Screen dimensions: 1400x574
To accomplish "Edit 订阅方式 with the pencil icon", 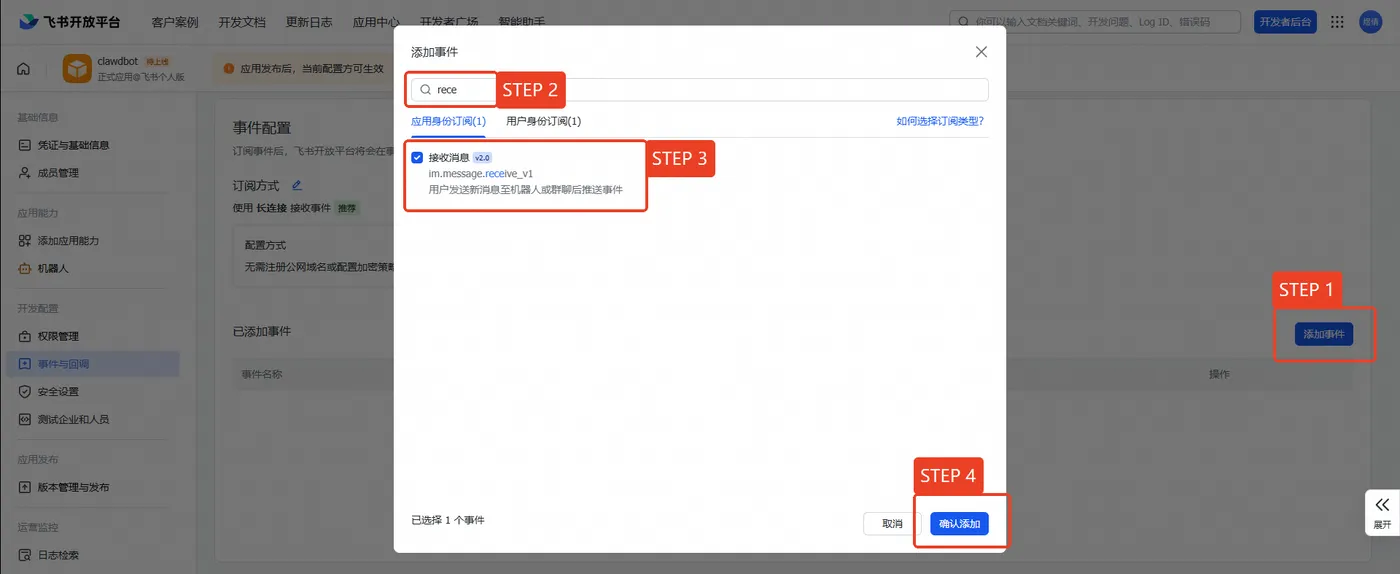I will click(296, 185).
